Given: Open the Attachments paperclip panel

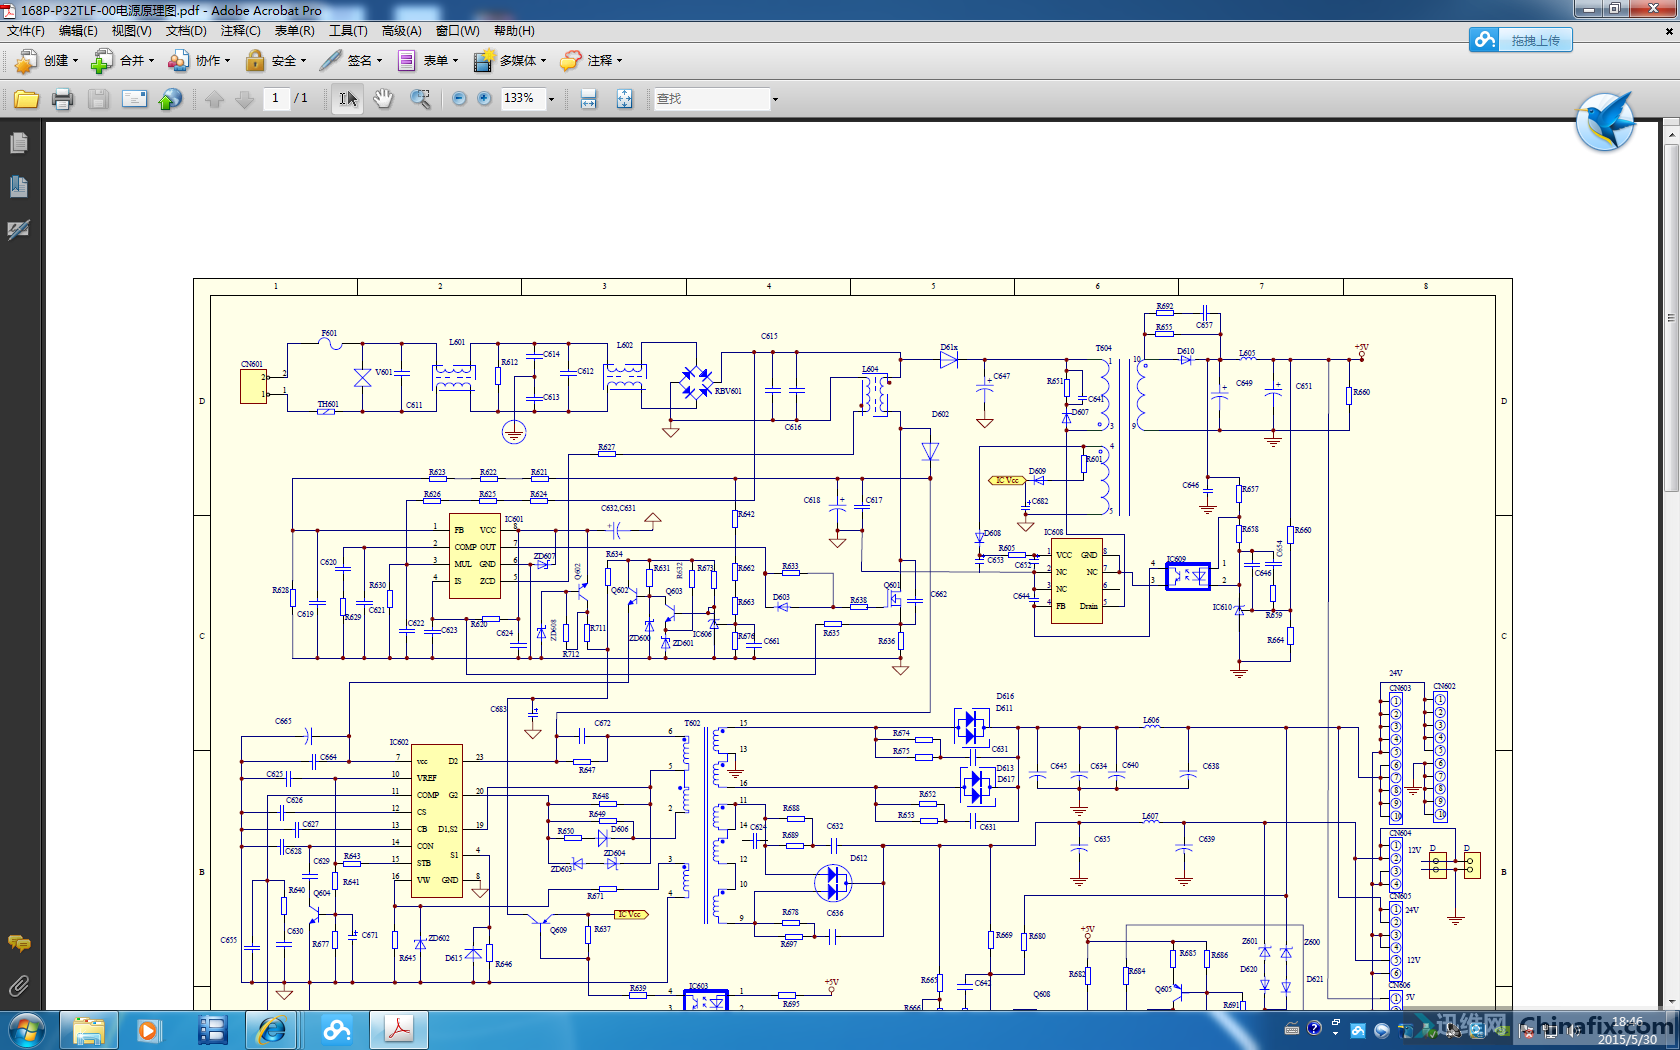Looking at the screenshot, I should tap(19, 987).
